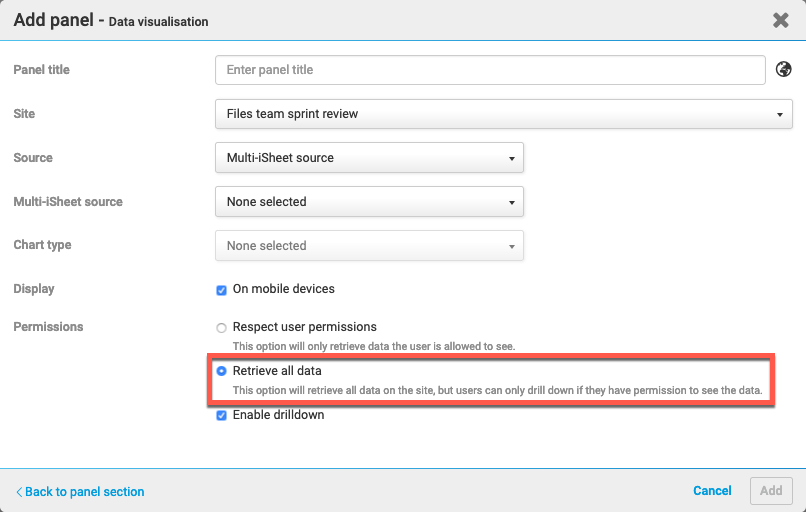Expand the Multi-iSheet source dropdown
806x512 pixels.
369,202
